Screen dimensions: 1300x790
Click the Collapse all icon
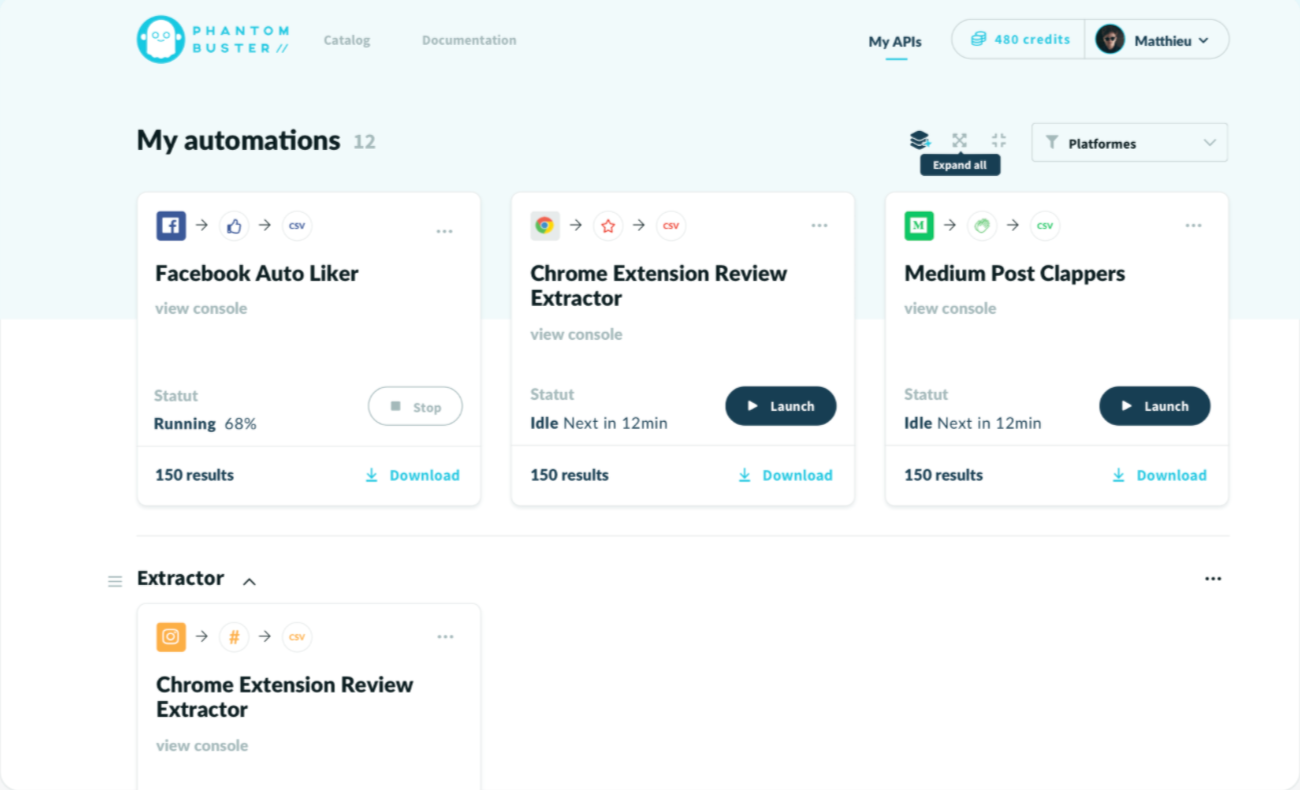click(998, 140)
